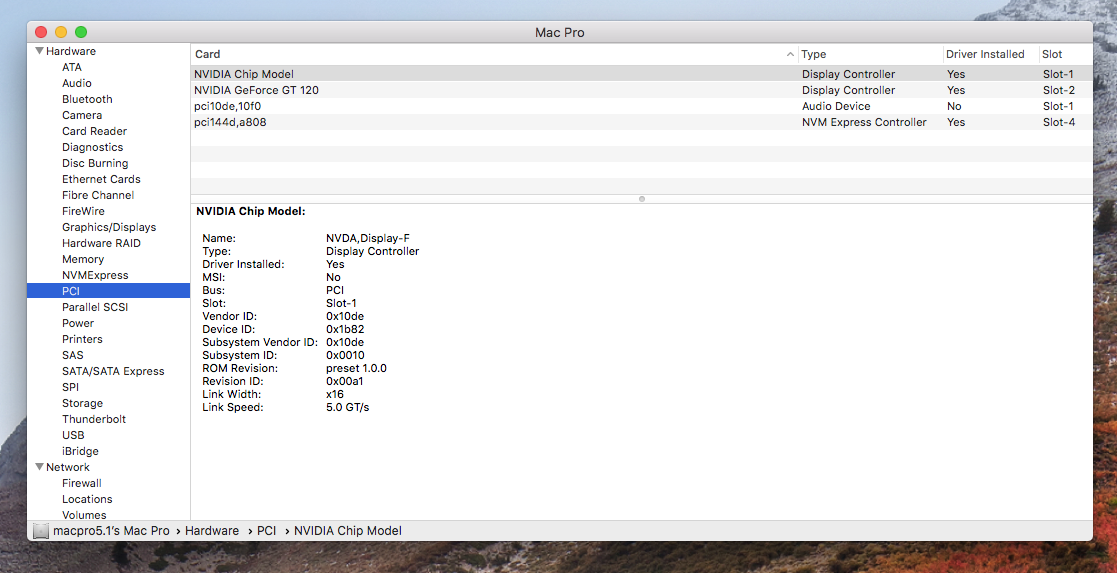
Task: Minimize window with the yellow button
Action: click(61, 32)
